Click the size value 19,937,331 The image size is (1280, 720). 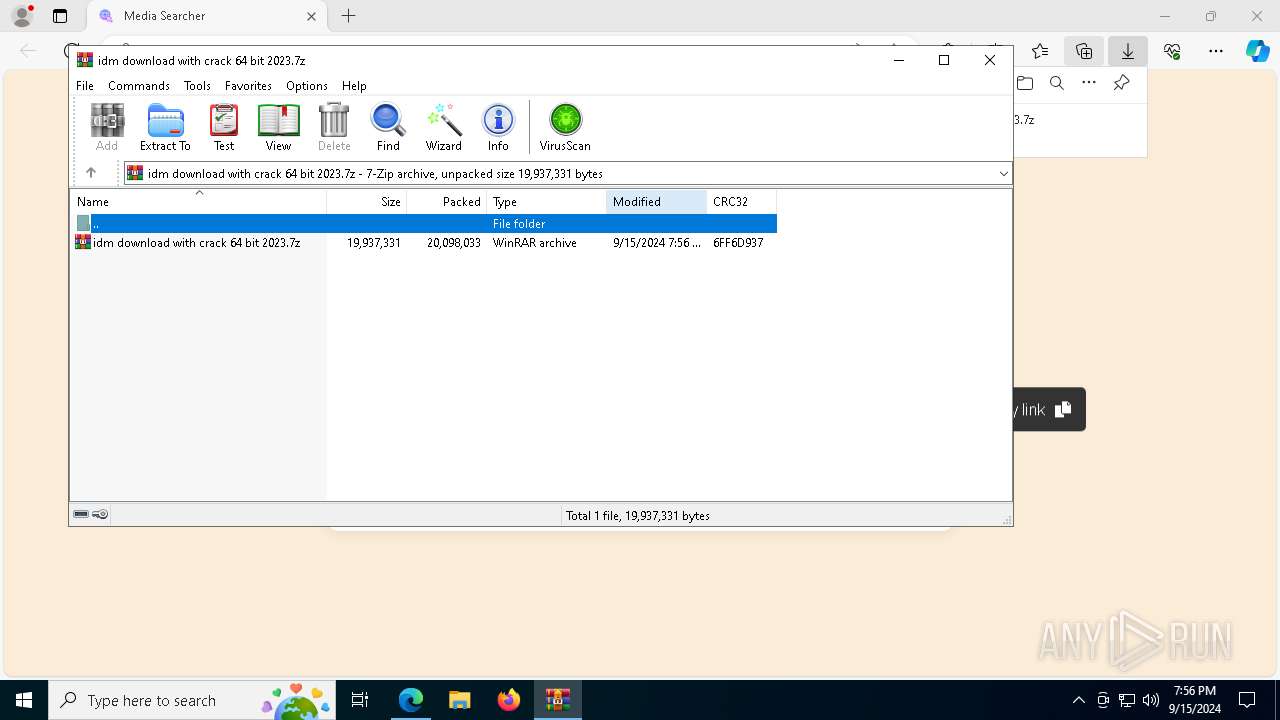(x=374, y=243)
